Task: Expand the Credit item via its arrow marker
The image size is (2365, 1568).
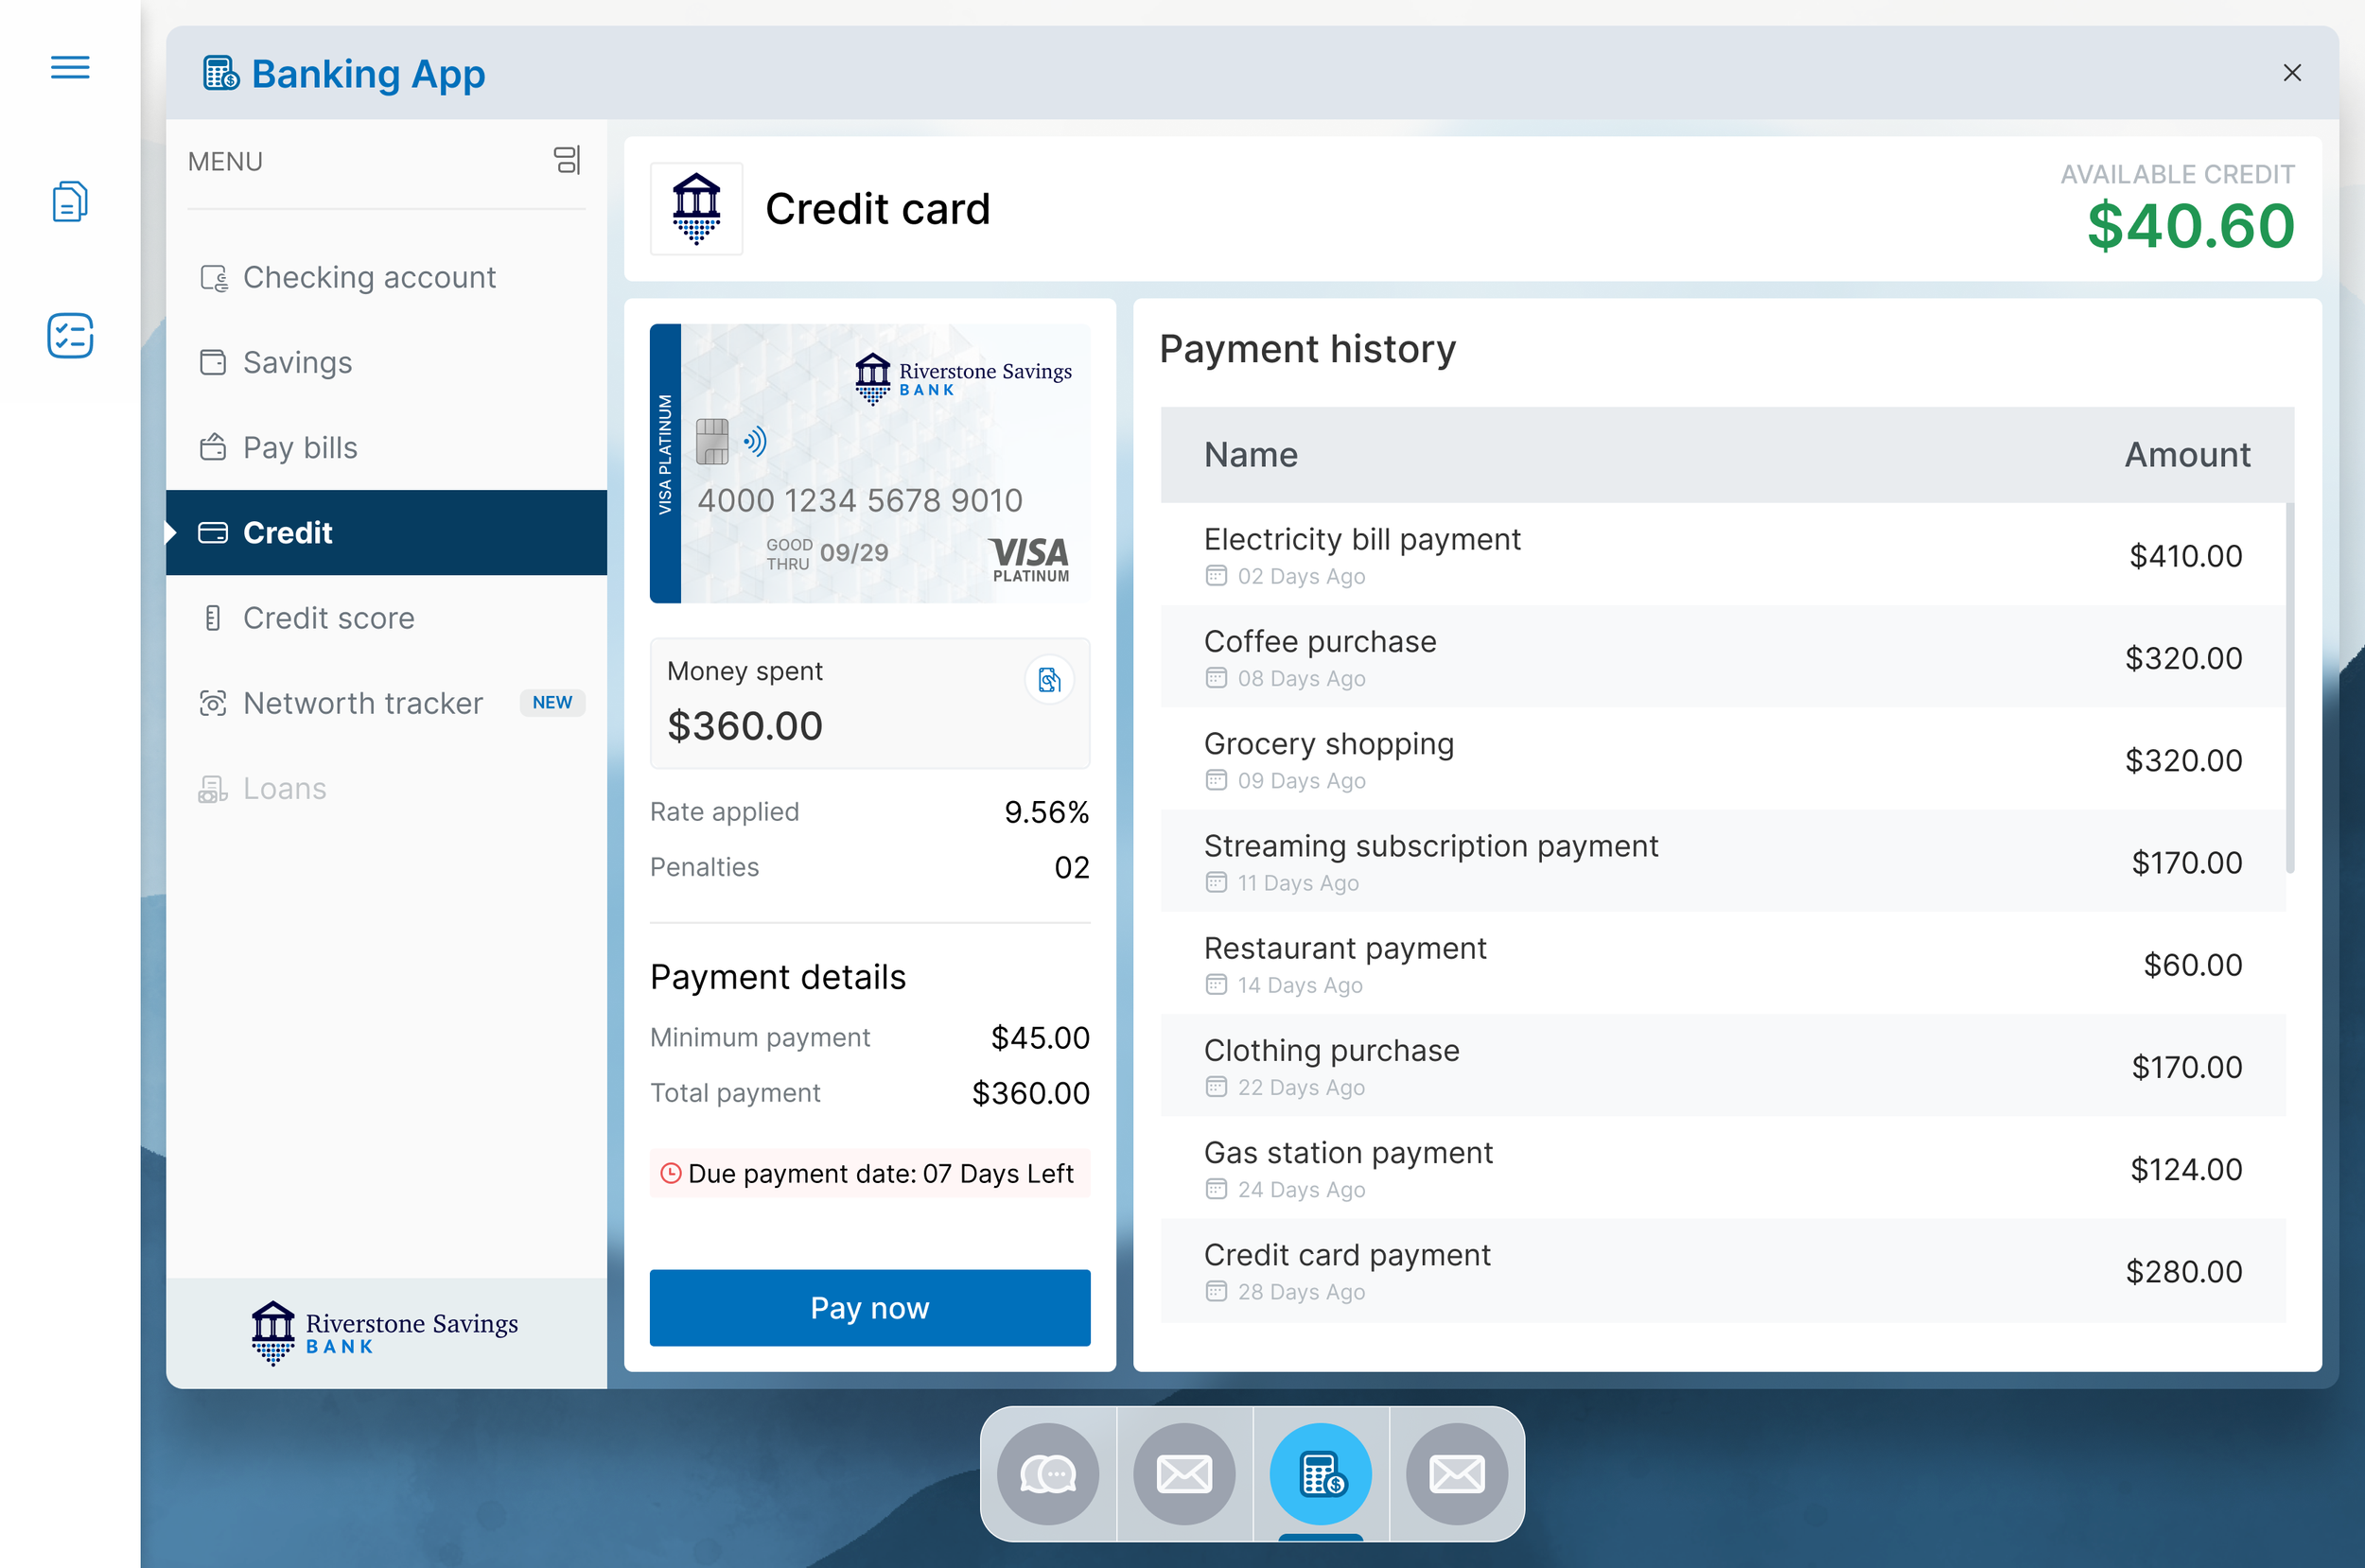Action: 173,533
